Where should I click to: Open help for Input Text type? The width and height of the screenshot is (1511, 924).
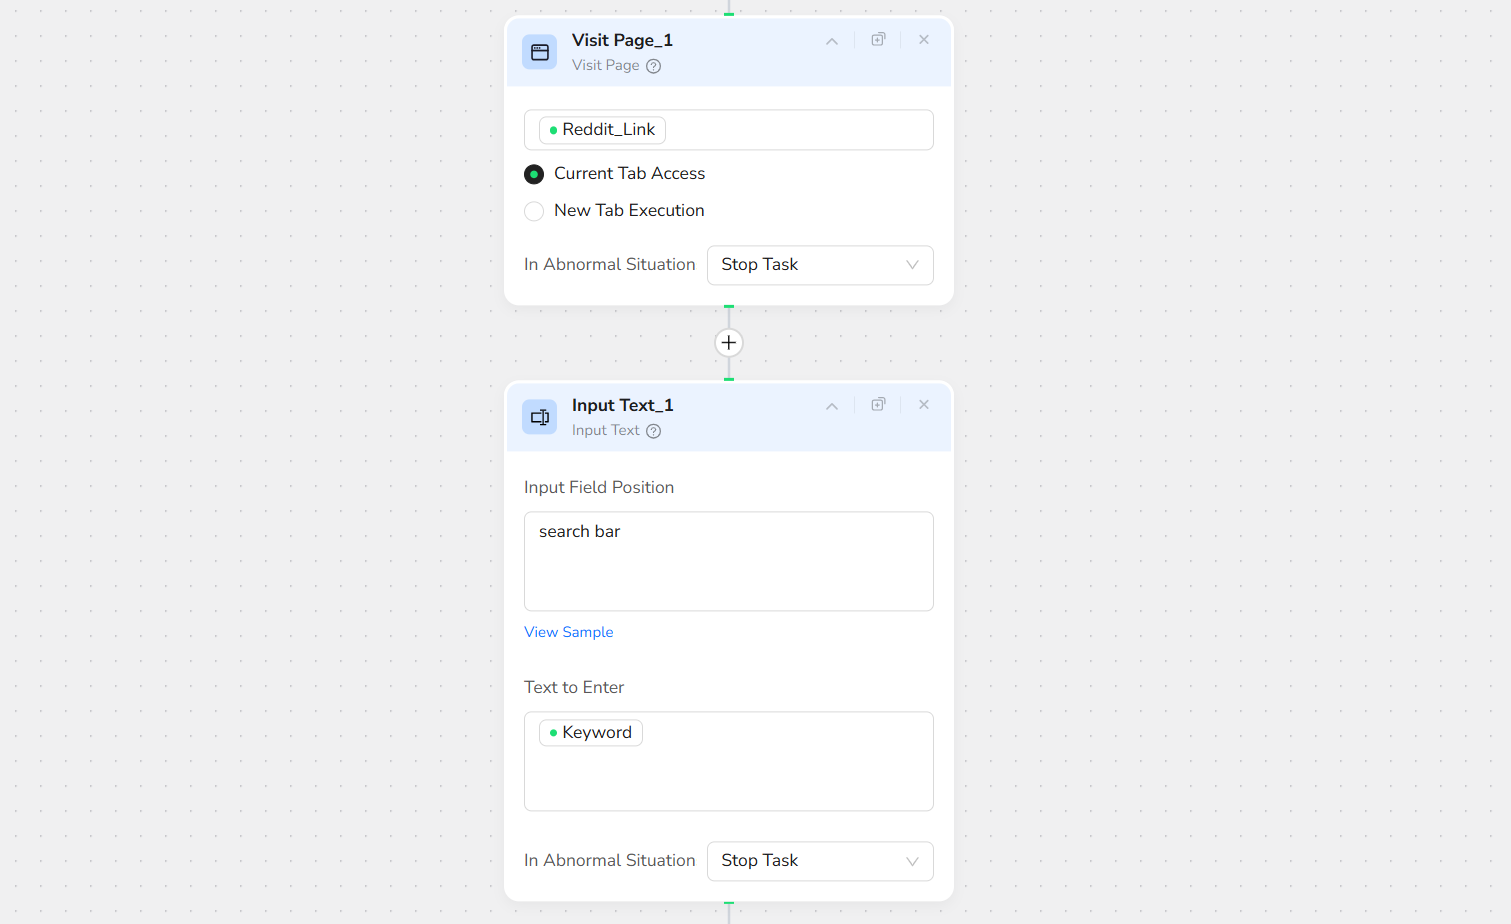click(x=653, y=431)
